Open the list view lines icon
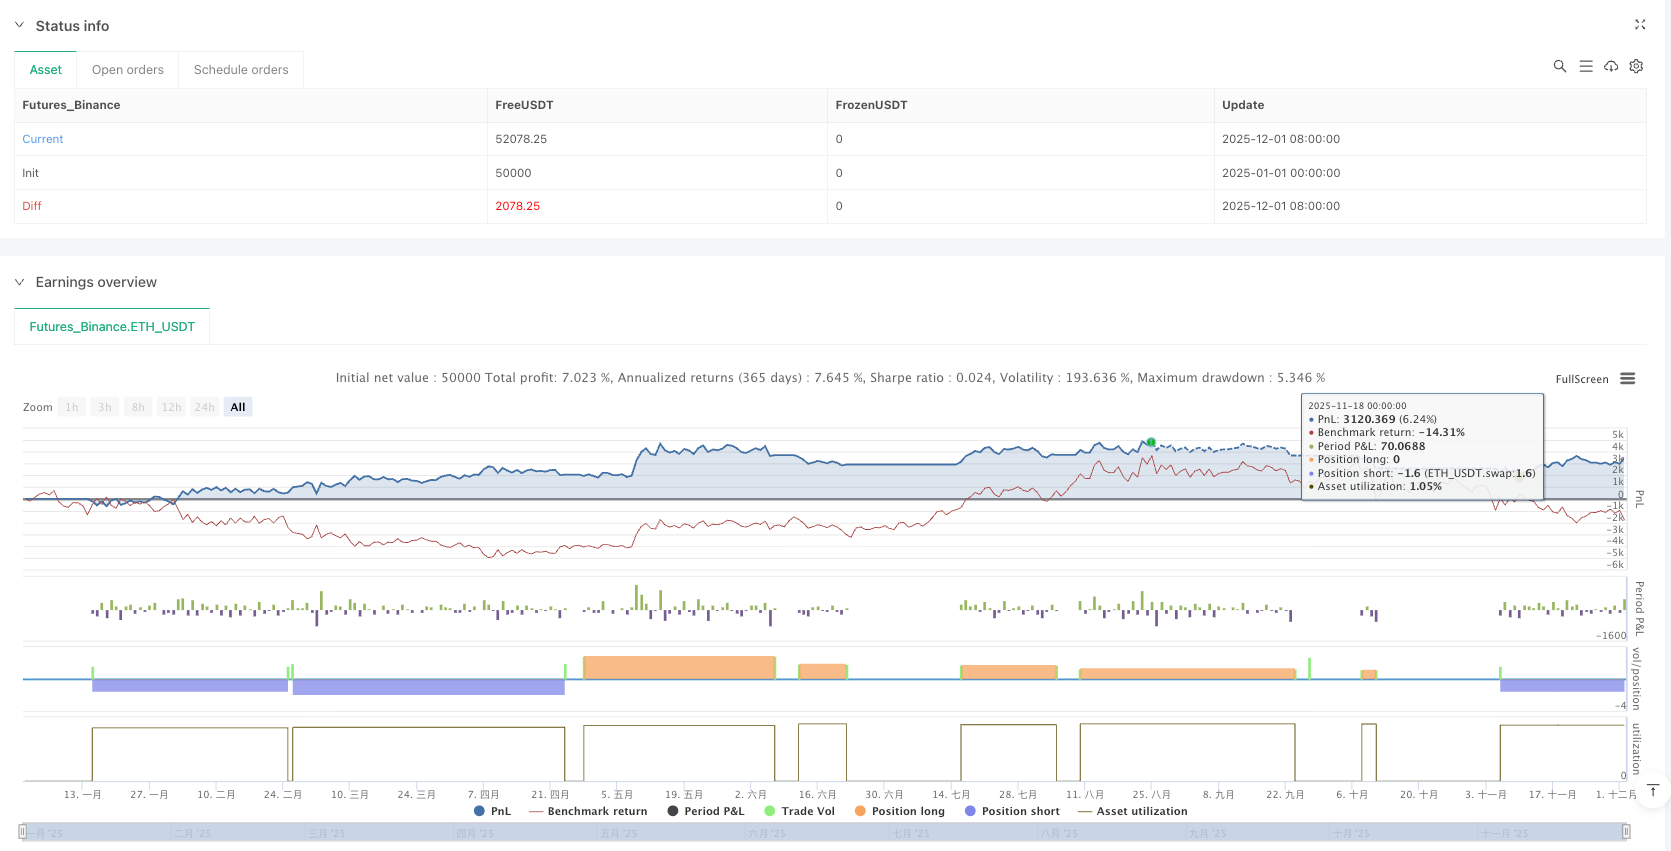Image resolution: width=1671 pixels, height=851 pixels. [x=1585, y=66]
